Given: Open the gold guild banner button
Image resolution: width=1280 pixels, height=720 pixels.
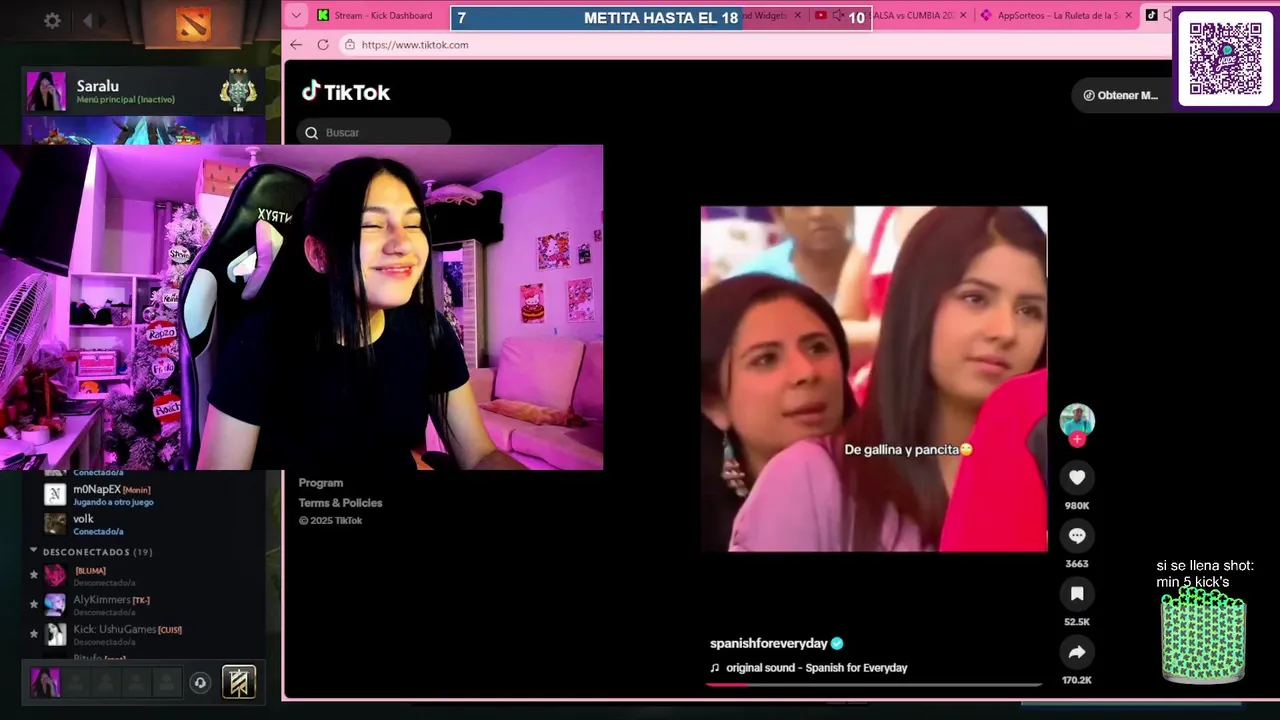Looking at the screenshot, I should click(239, 682).
